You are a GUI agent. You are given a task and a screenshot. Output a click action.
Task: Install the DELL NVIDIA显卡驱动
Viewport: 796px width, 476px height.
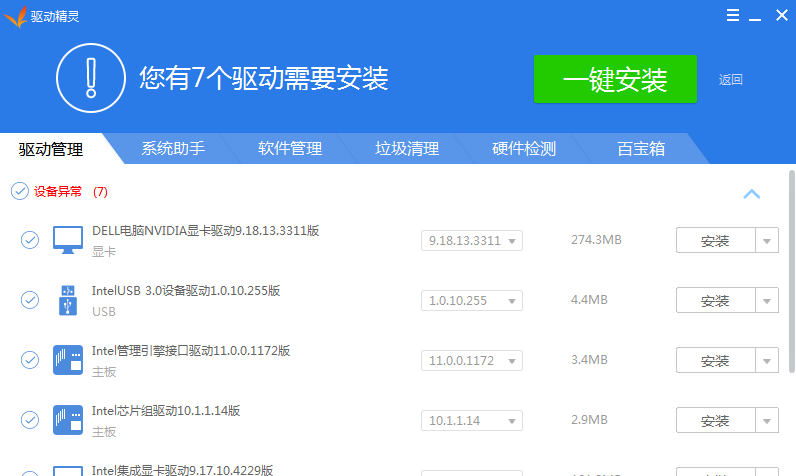pyautogui.click(x=716, y=241)
